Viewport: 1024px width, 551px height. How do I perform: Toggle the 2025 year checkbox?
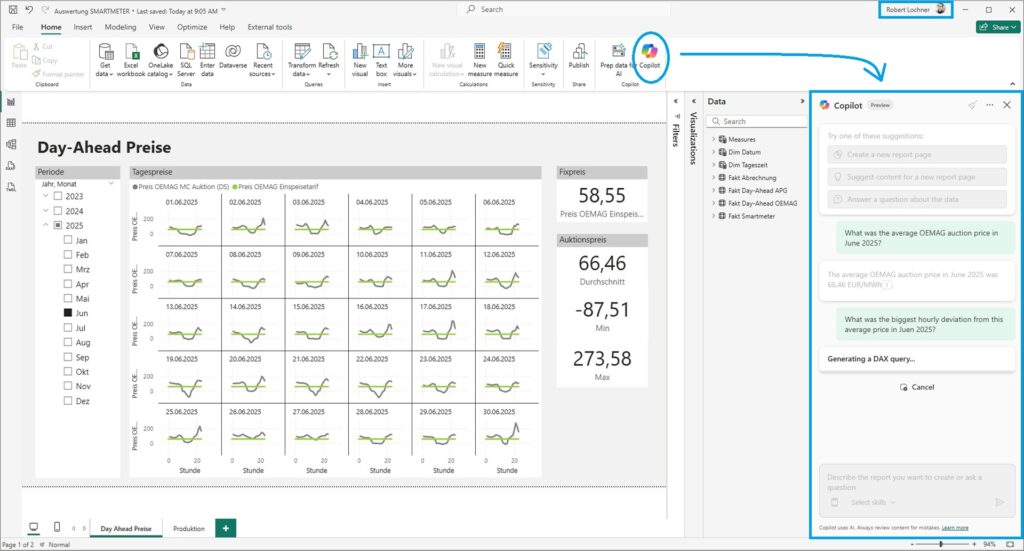point(58,225)
